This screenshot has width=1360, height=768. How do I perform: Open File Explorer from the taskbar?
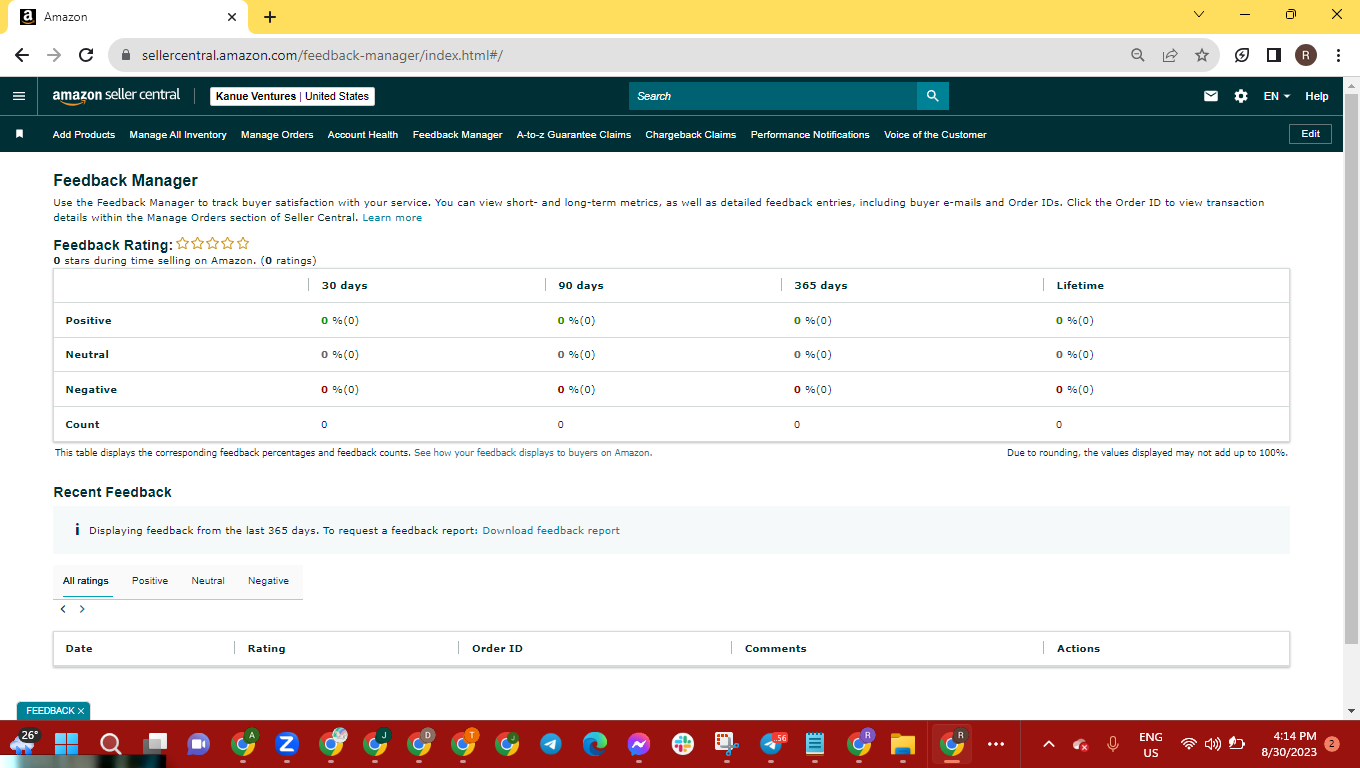[903, 744]
